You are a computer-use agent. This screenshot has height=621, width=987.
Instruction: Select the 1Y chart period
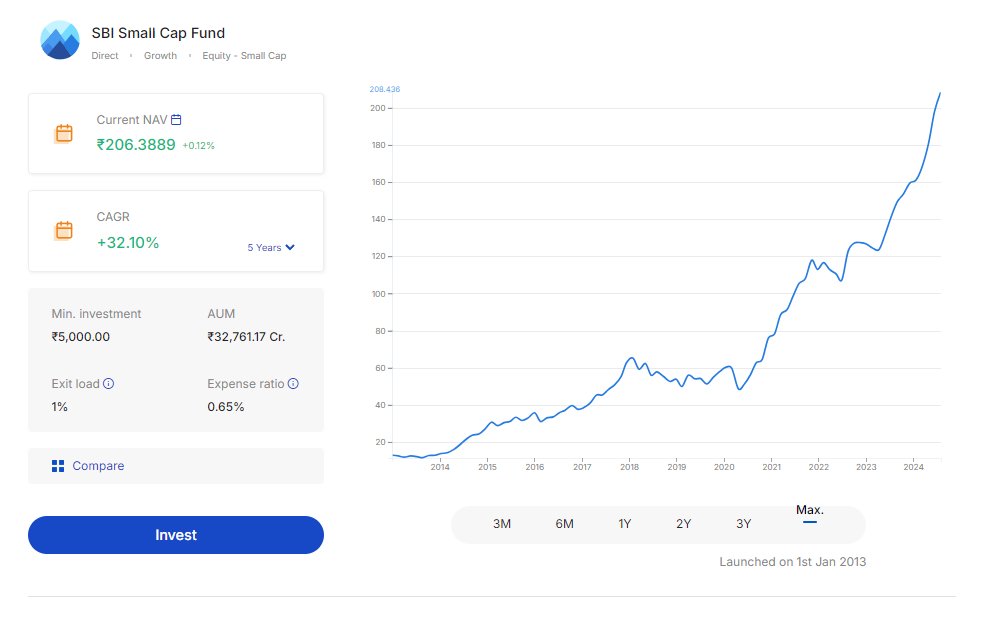(x=624, y=523)
